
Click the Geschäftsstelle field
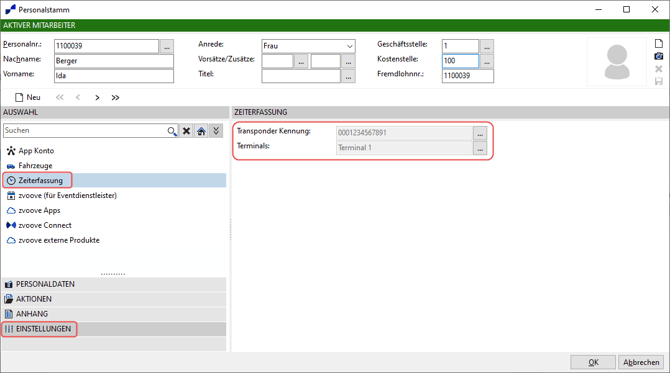(x=460, y=46)
